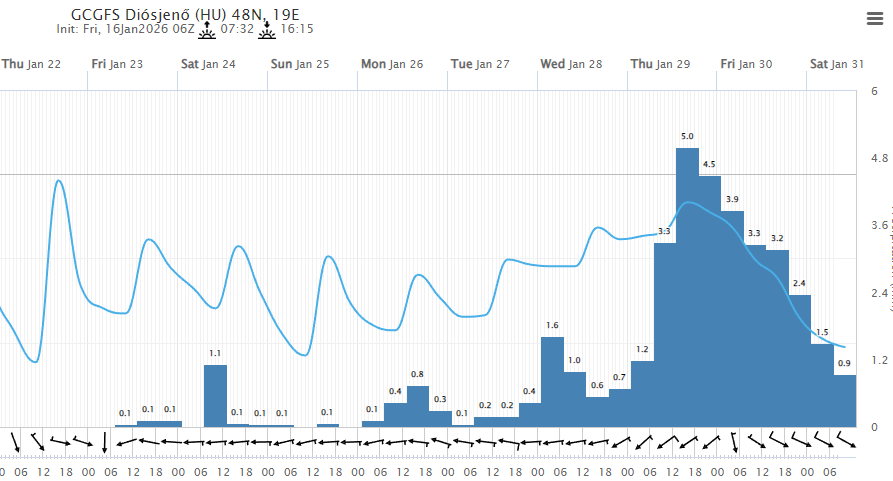Click the Mon Jan 26 date label
The height and width of the screenshot is (481, 893).
coord(392,64)
